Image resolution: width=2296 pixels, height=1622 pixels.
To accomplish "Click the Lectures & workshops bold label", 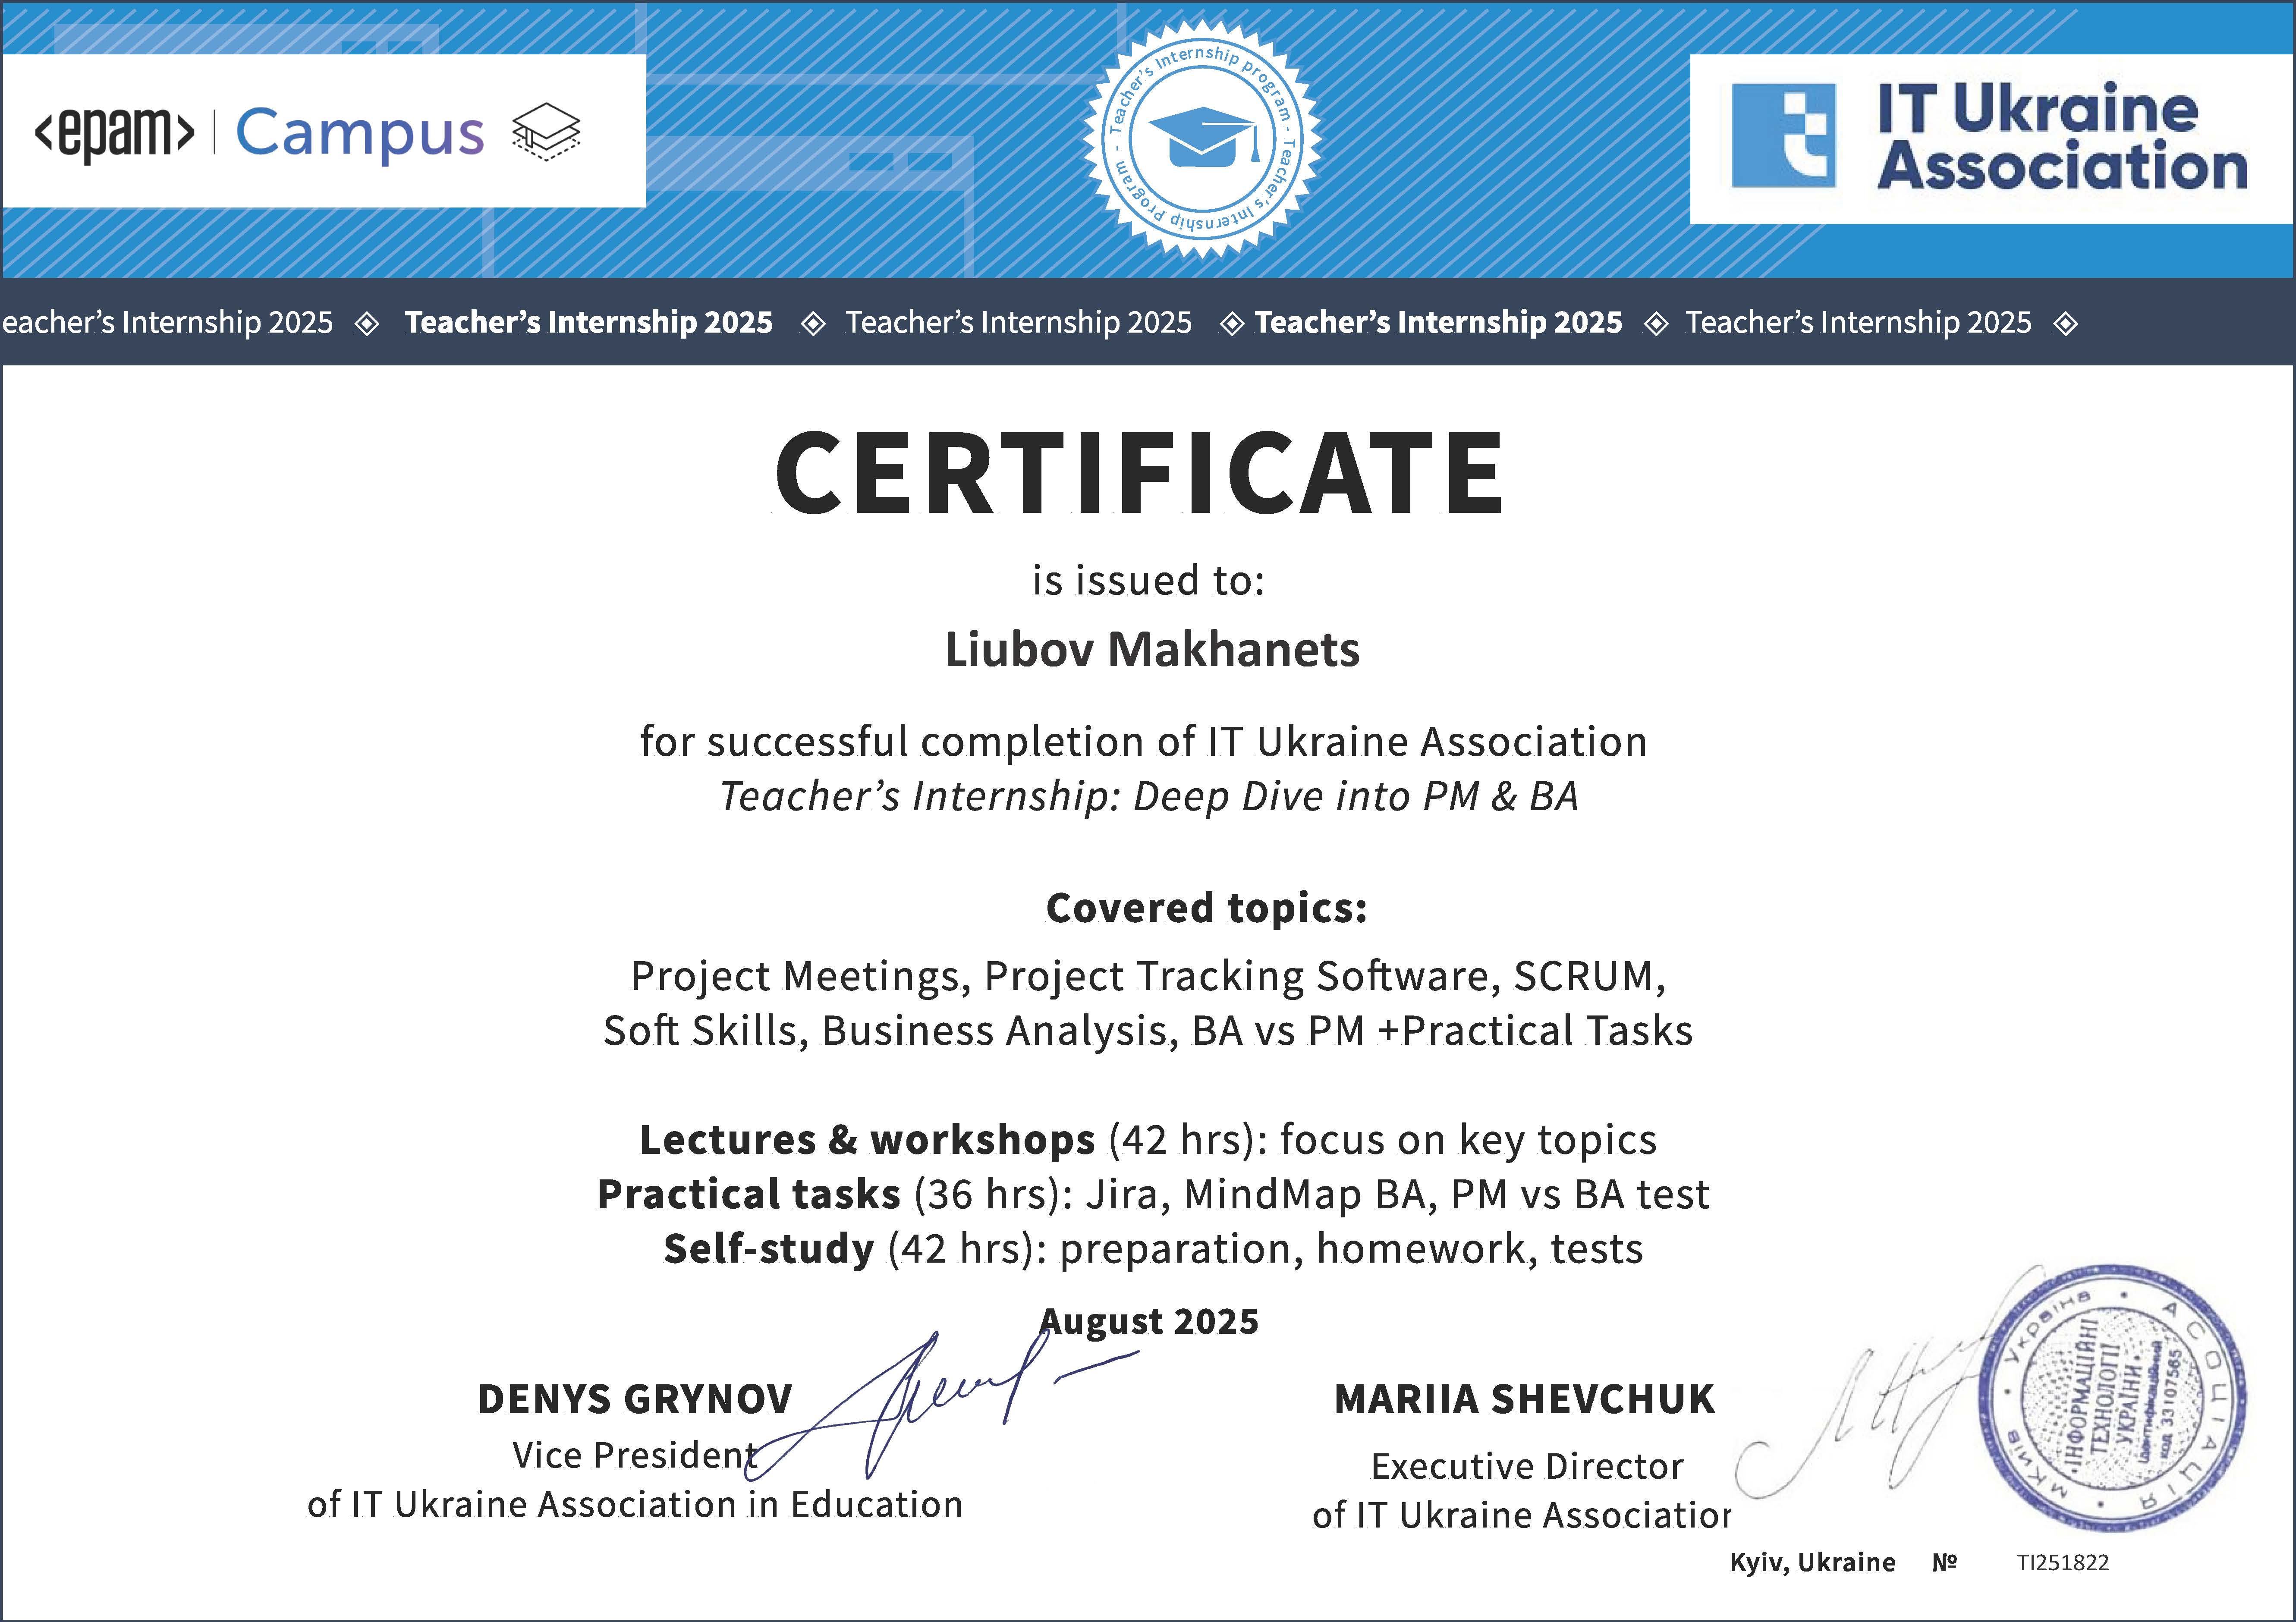I will coord(867,1140).
